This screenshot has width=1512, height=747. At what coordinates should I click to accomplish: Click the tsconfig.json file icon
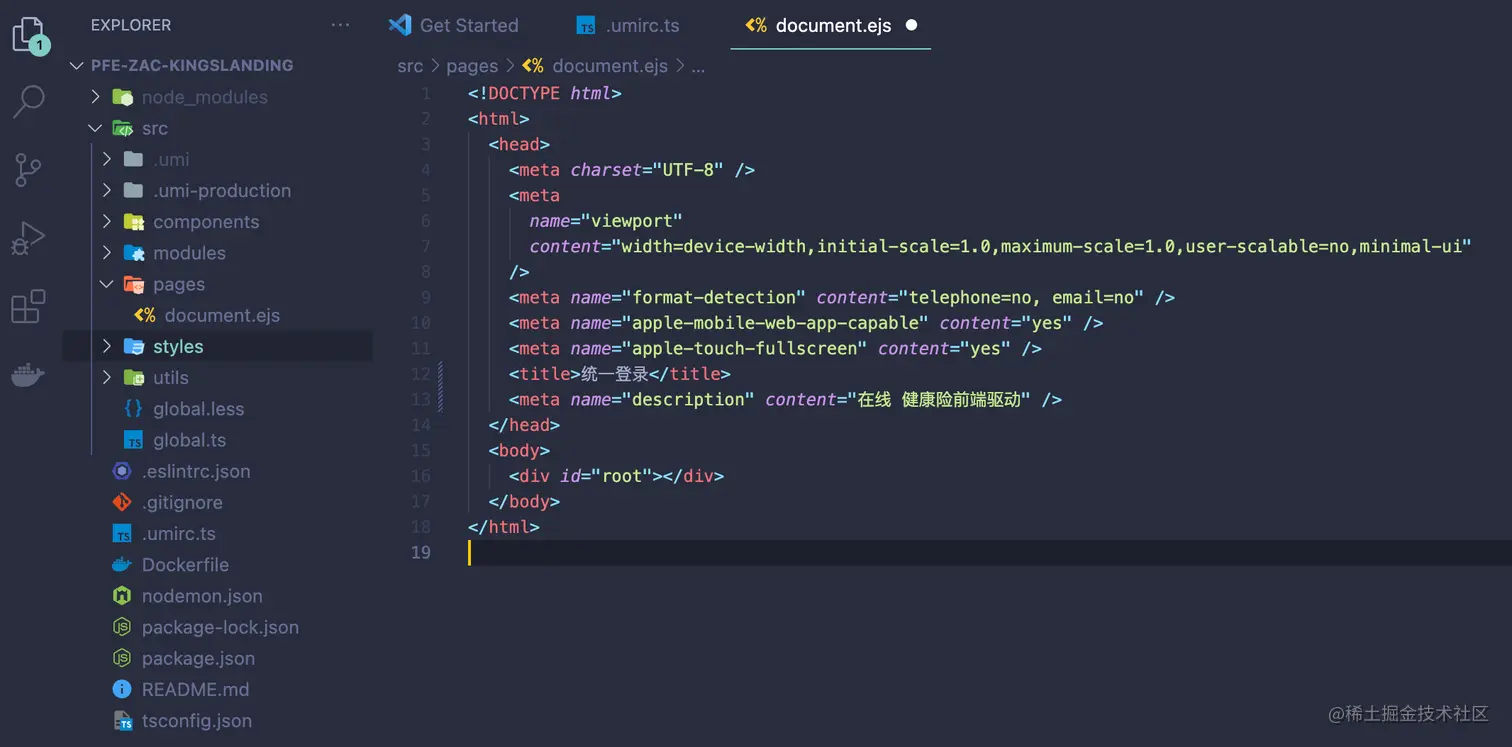pos(123,721)
